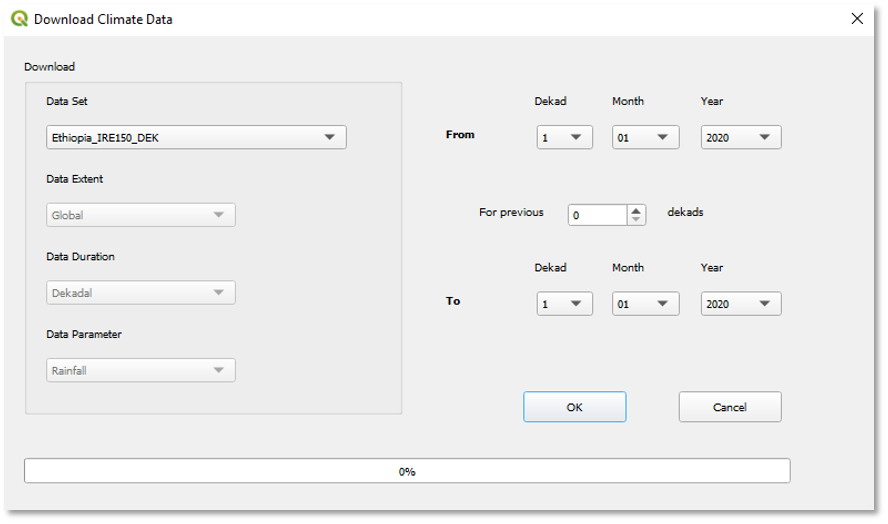The image size is (888, 524).
Task: Click the Download group box label
Action: pos(50,67)
